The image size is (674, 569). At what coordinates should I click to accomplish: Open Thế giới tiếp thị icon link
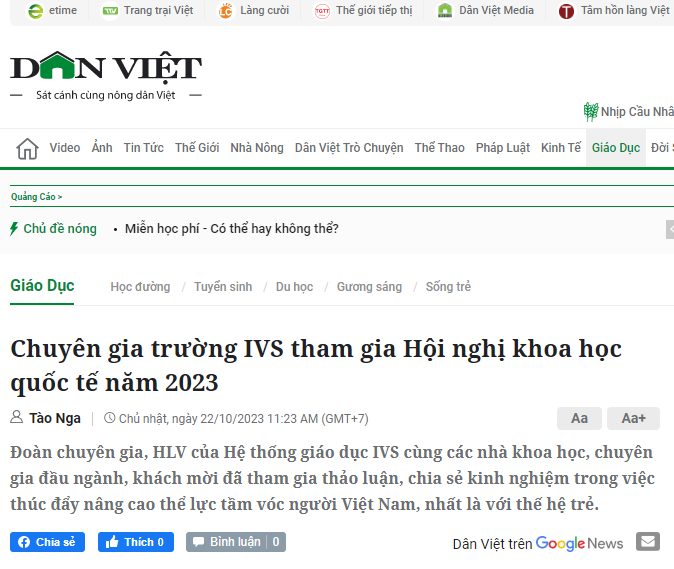322,11
